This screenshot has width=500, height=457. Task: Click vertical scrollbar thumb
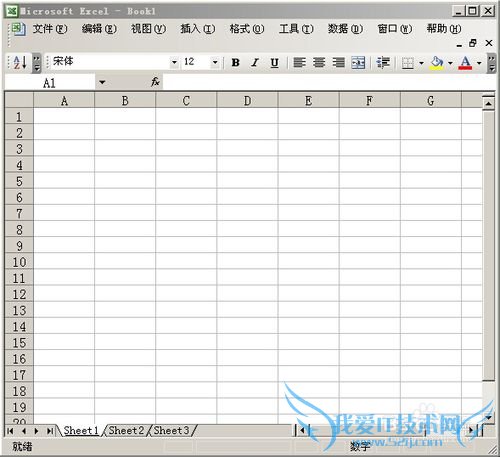click(488, 246)
